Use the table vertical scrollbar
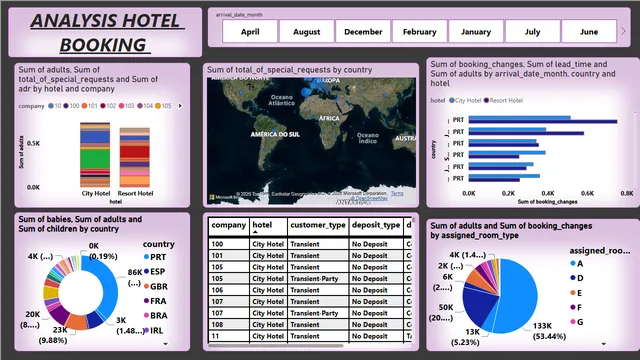 413,220
